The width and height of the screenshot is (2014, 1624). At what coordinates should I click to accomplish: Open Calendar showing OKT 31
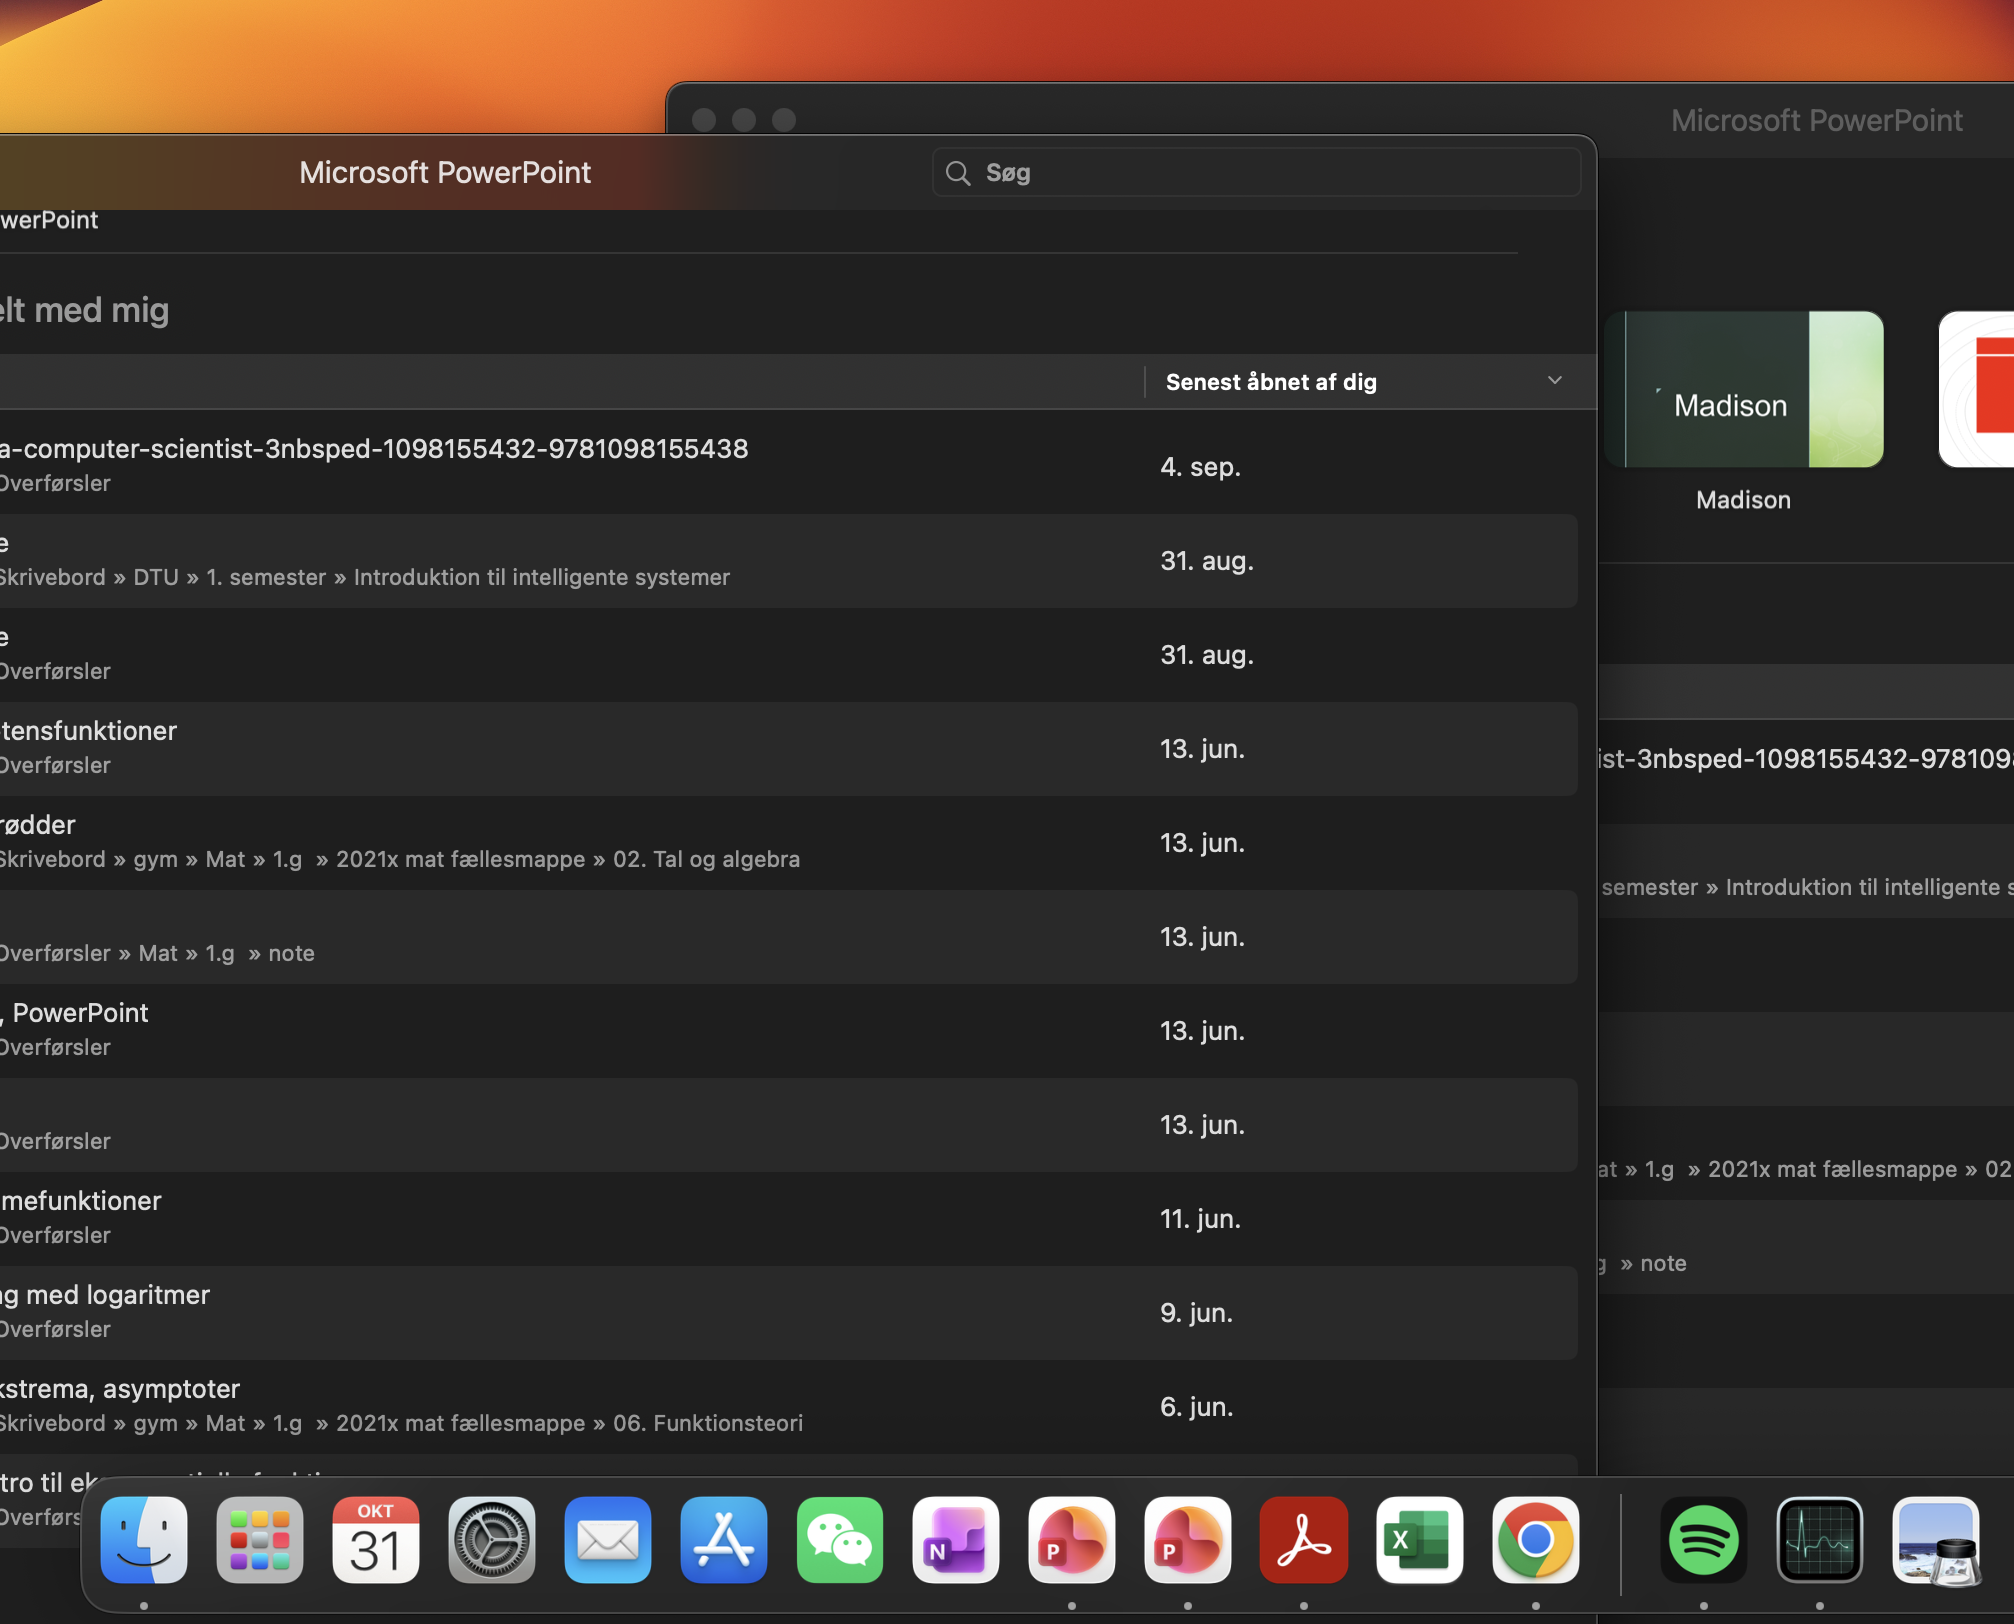pos(376,1540)
